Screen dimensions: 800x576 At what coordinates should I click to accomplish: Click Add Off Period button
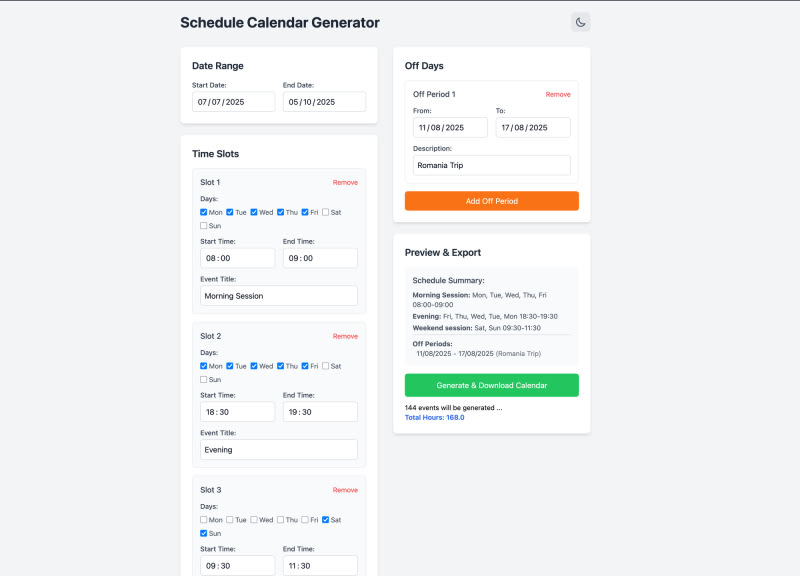click(x=491, y=201)
